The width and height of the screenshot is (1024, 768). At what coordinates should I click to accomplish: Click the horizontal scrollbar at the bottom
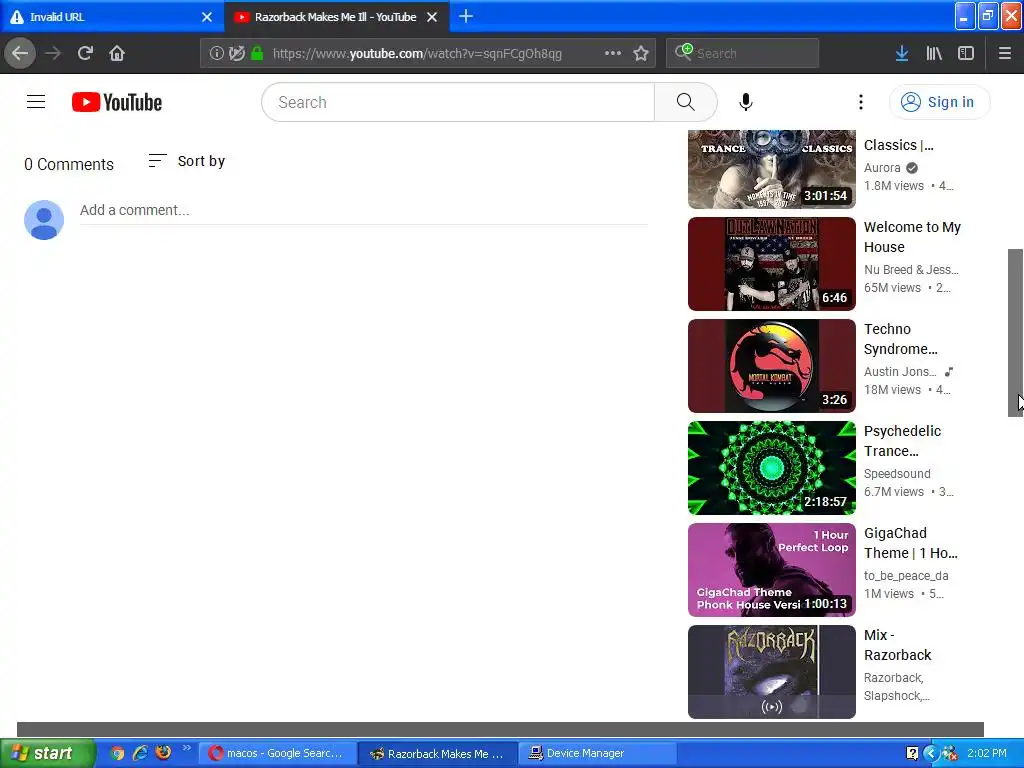pyautogui.click(x=500, y=729)
